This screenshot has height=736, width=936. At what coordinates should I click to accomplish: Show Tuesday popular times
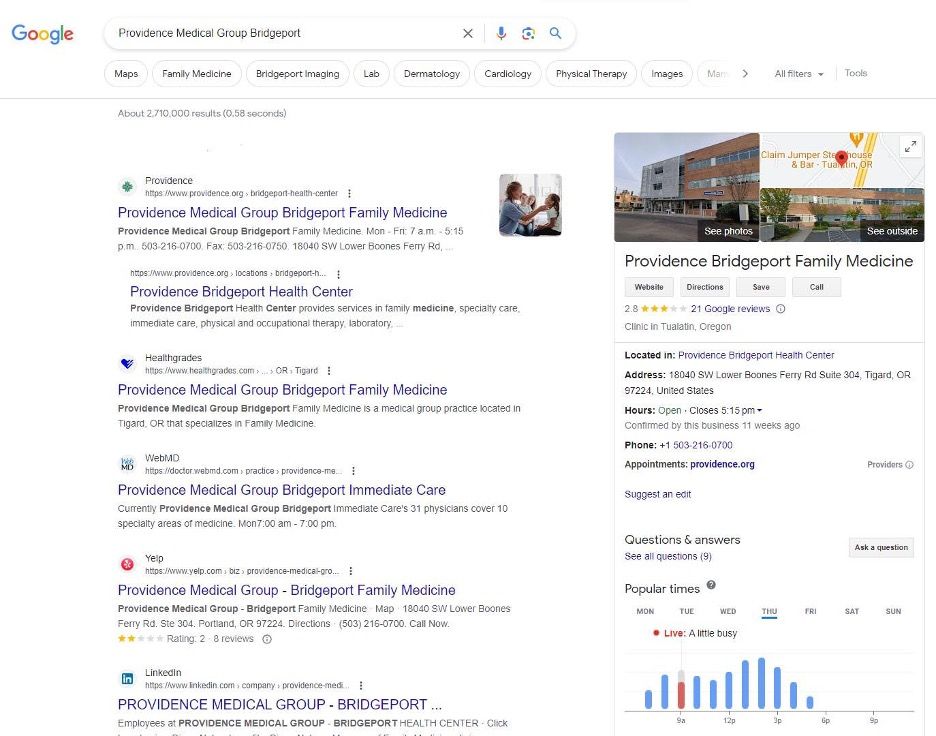point(686,612)
